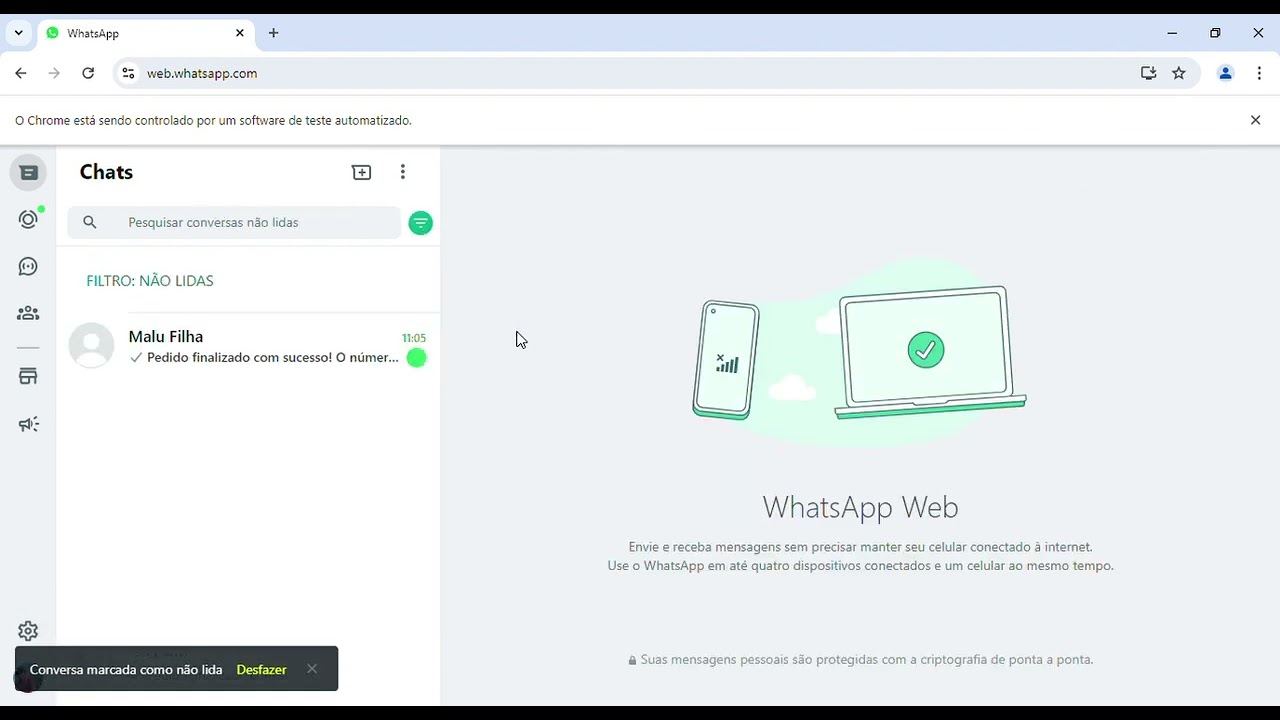Select the WhatsApp browser tab
This screenshot has width=1280, height=720.
point(146,33)
